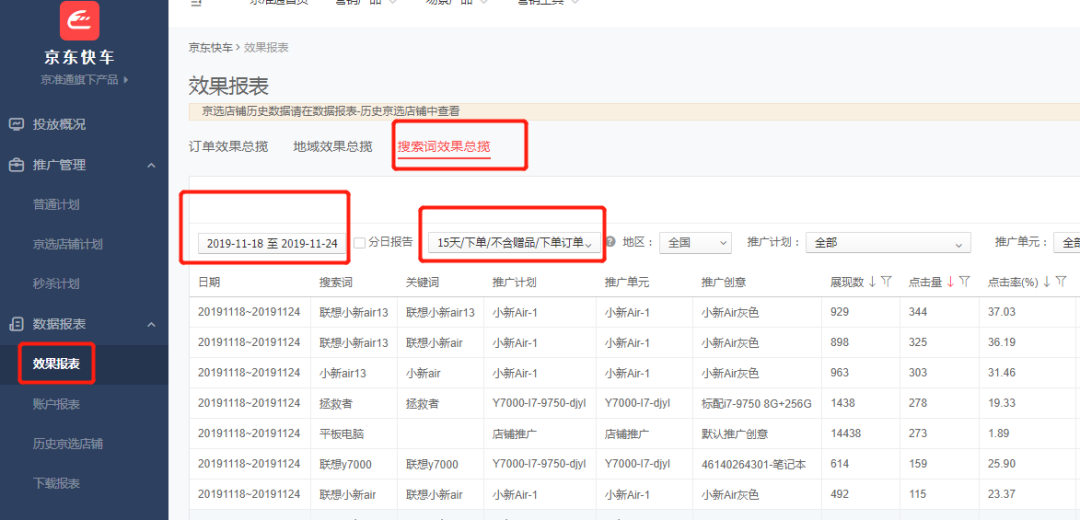Collapse the 数据报表 sidebar section chevron
Image resolution: width=1080 pixels, height=520 pixels.
[x=152, y=324]
